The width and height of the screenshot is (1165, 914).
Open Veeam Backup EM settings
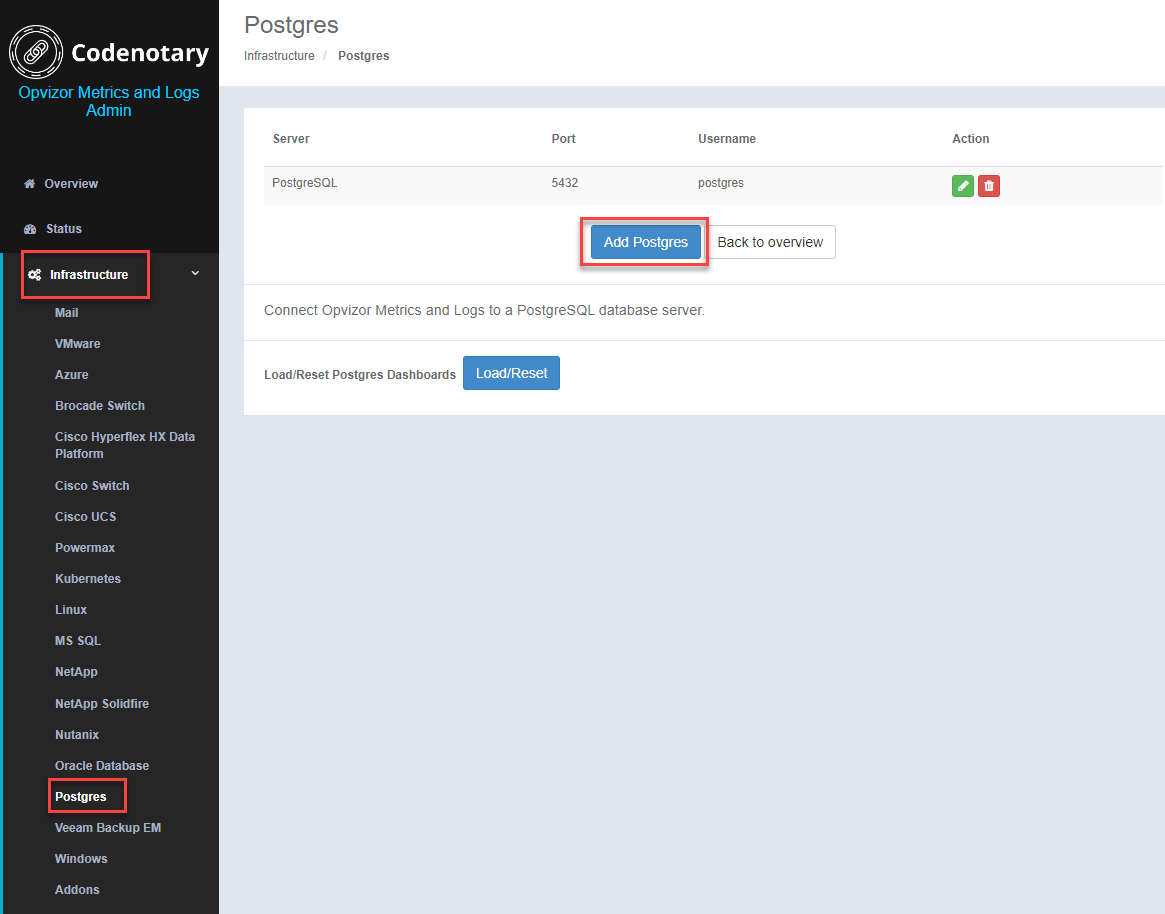(x=108, y=828)
